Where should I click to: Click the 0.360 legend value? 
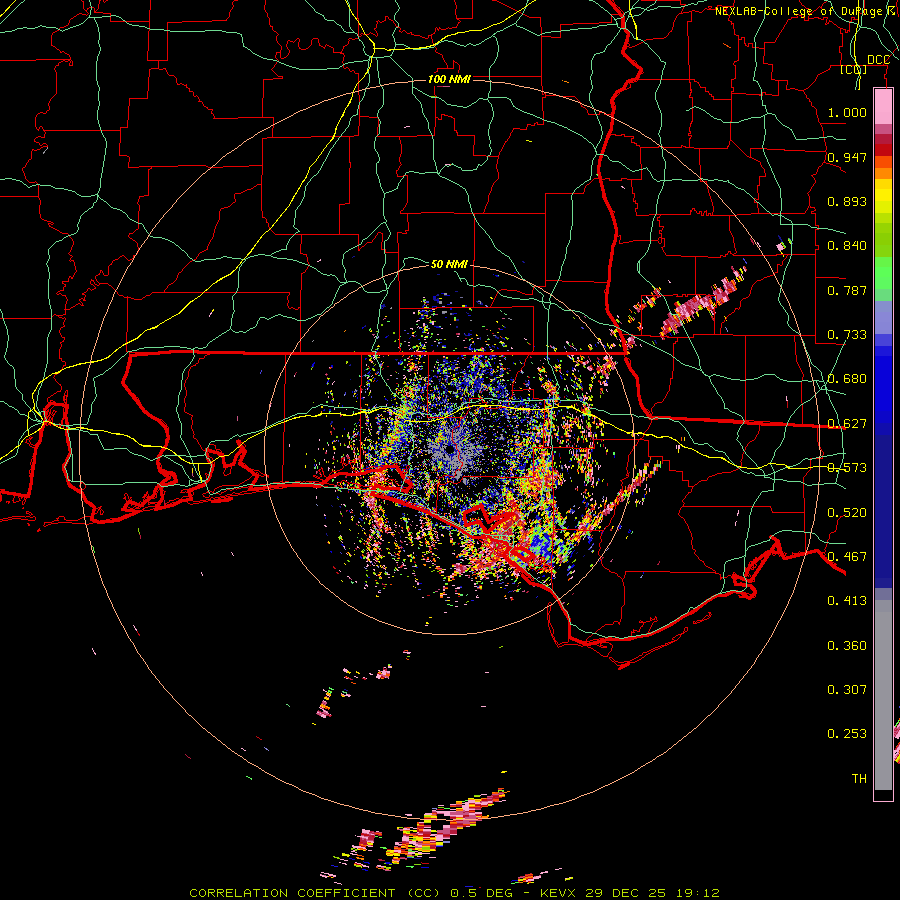pyautogui.click(x=847, y=646)
